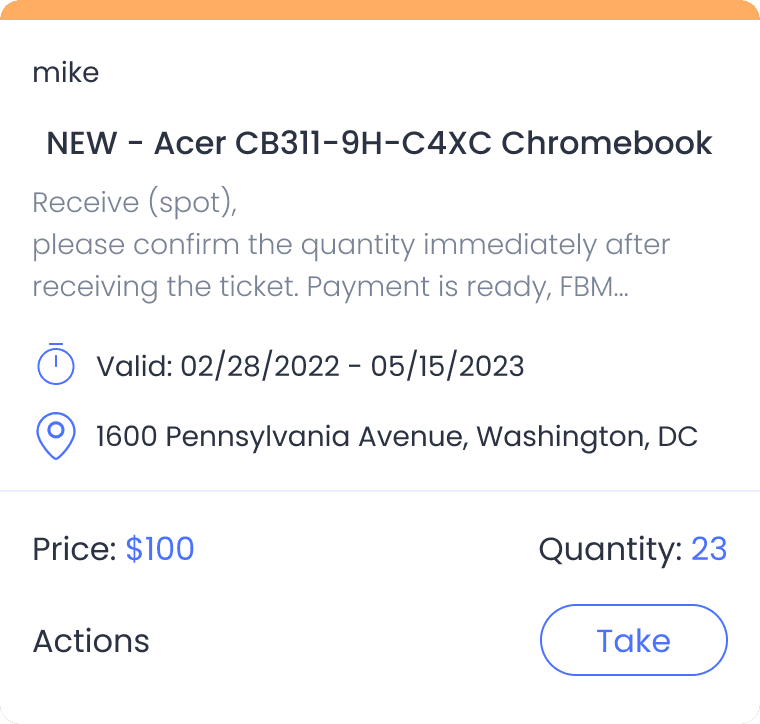Click the quantity value 23
The height and width of the screenshot is (724, 760).
(x=709, y=549)
